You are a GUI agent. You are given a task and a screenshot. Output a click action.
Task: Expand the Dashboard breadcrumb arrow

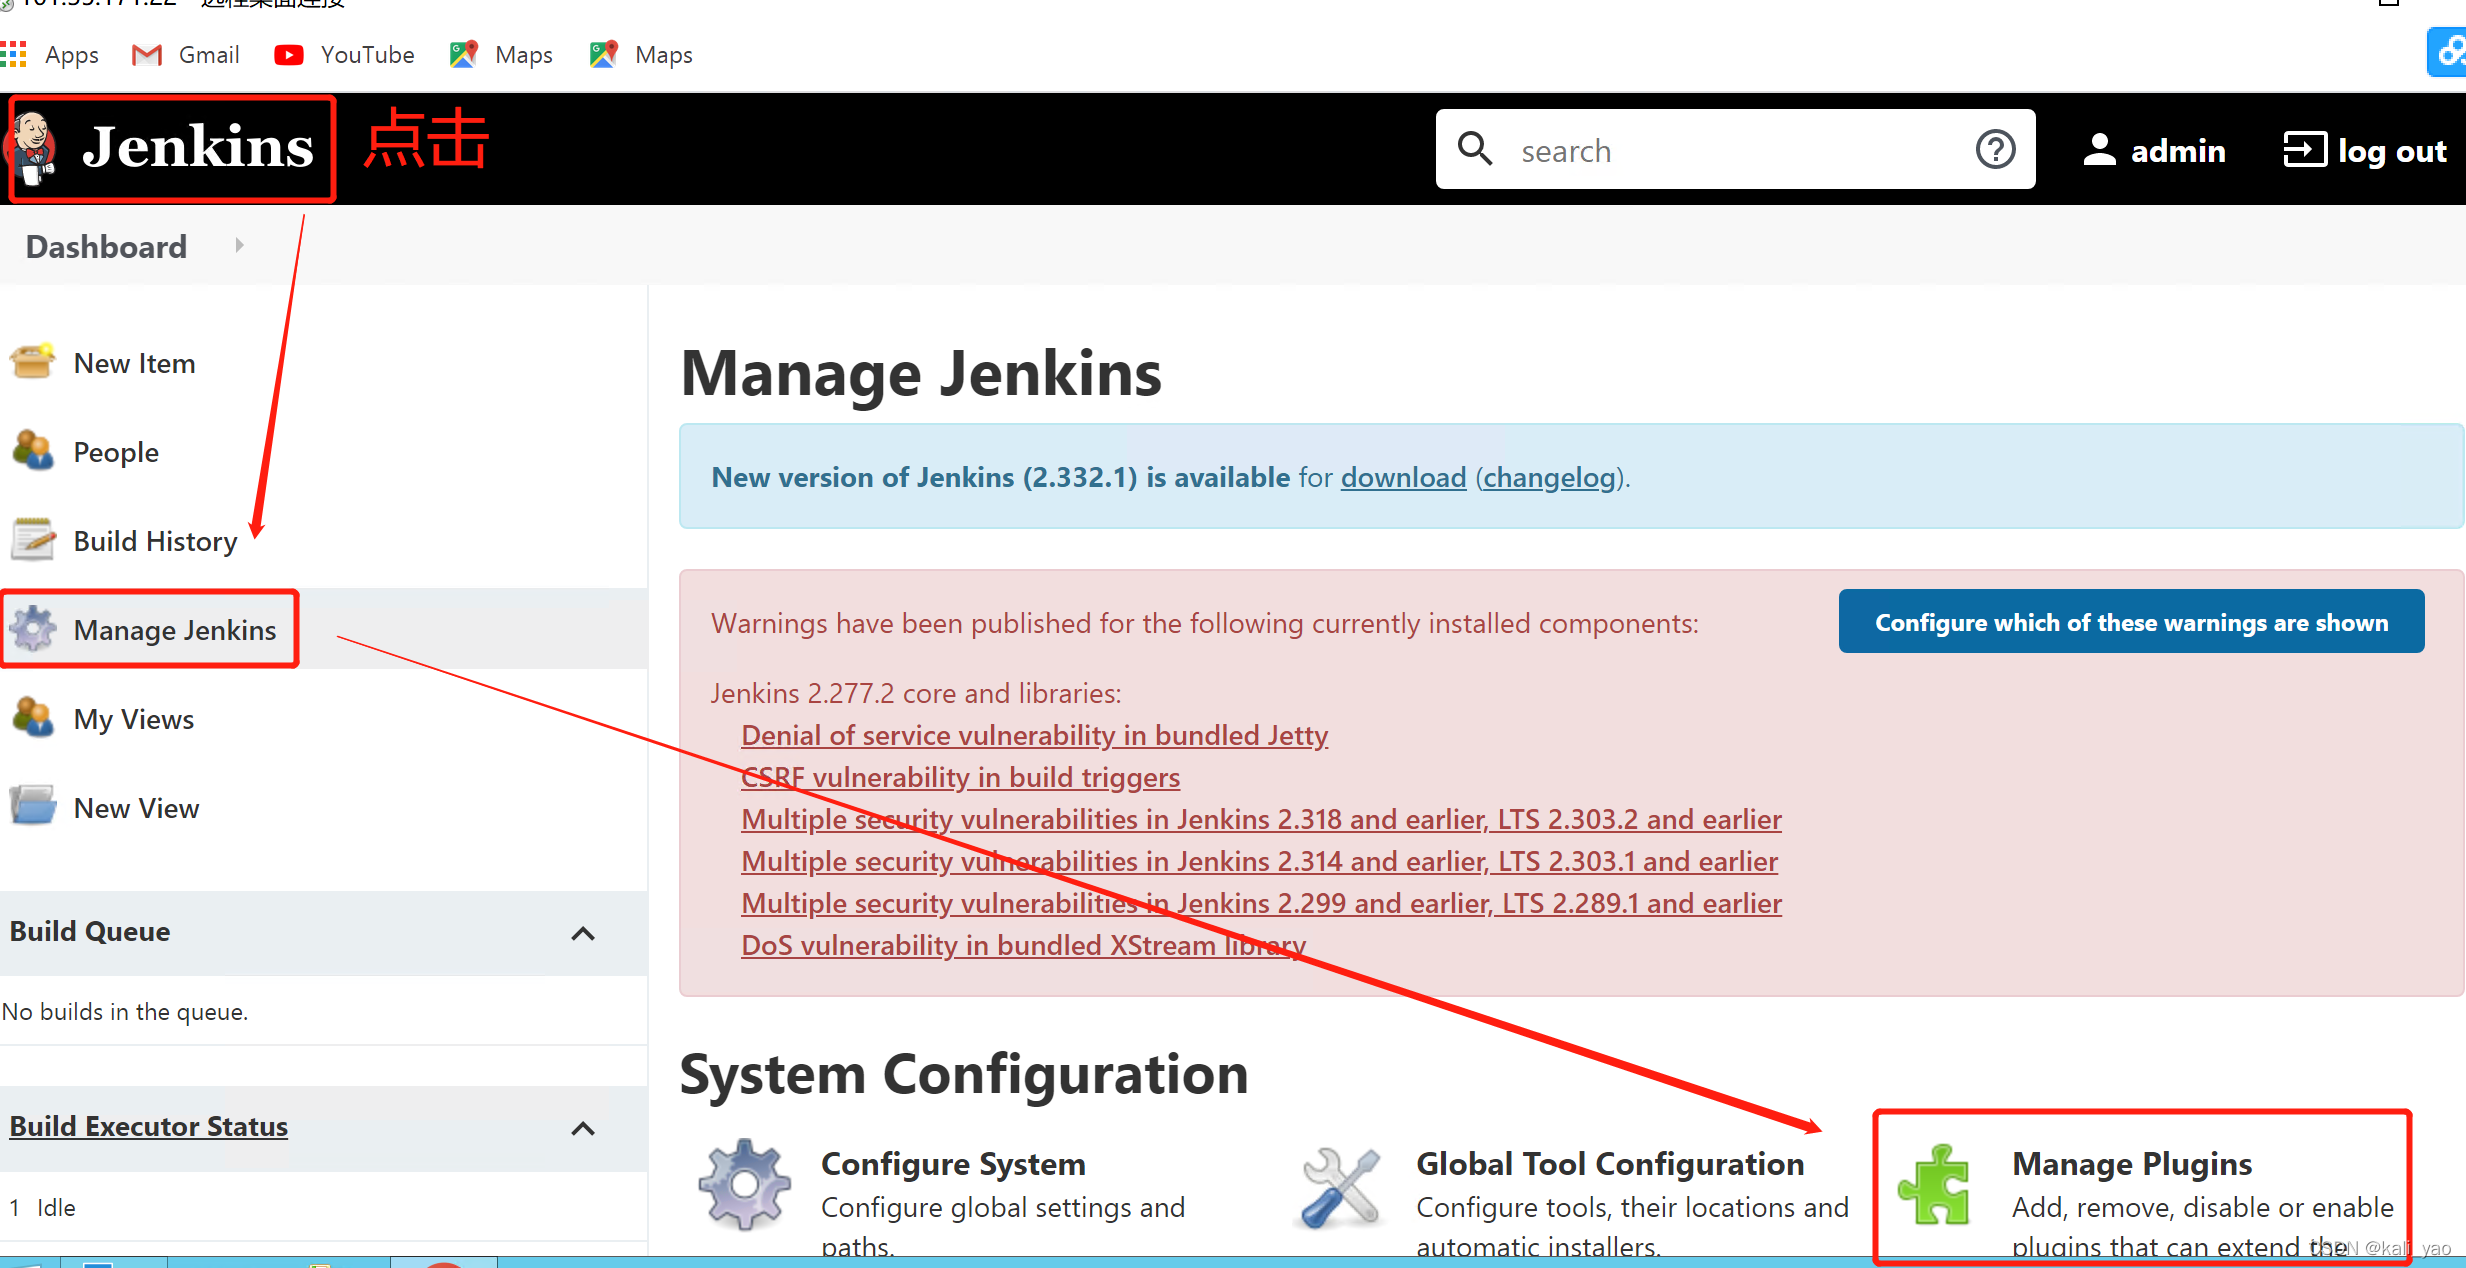(239, 245)
